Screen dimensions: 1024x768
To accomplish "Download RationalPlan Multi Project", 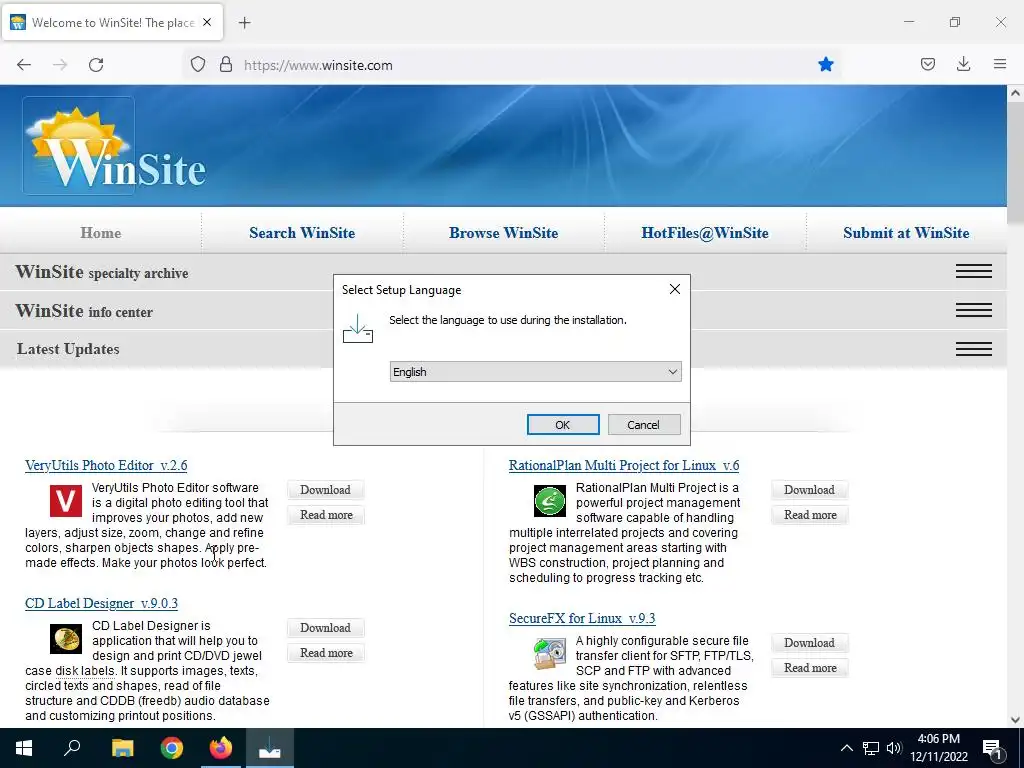I will tap(809, 490).
